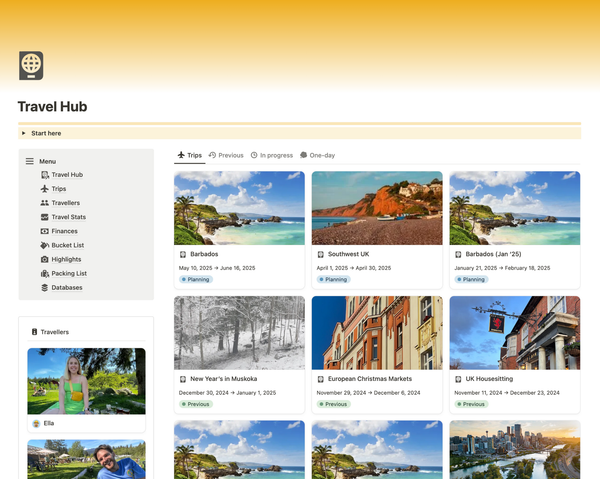
Task: Click the Finances money icon
Action: pos(44,231)
